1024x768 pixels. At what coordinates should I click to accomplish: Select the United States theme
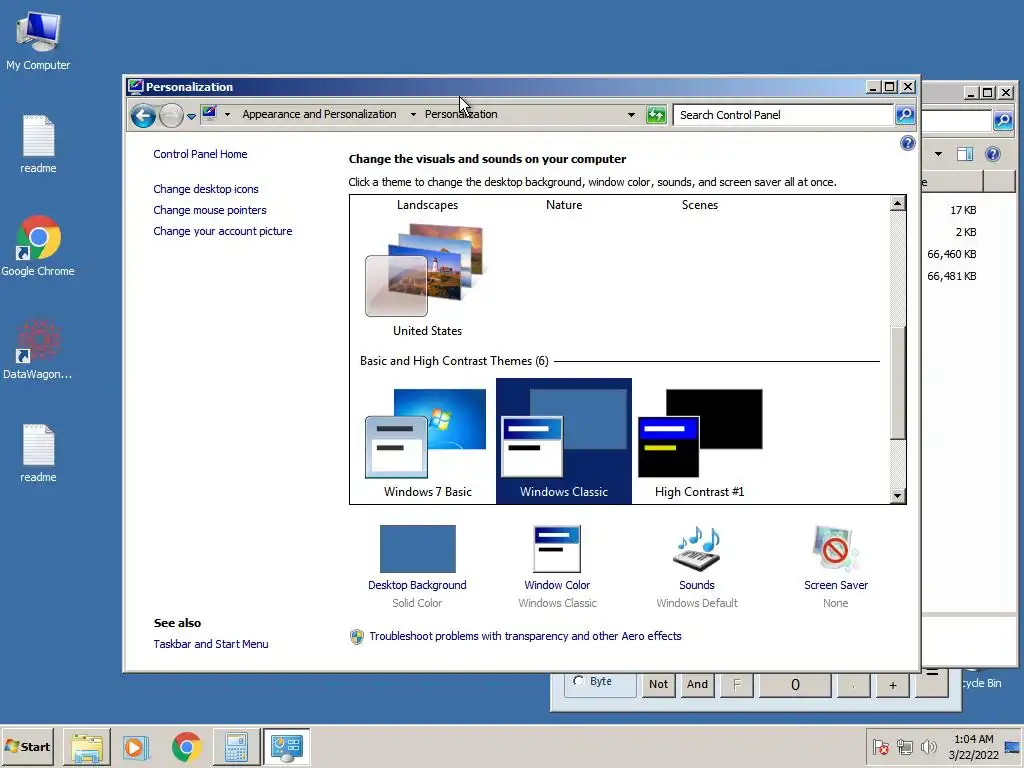427,281
